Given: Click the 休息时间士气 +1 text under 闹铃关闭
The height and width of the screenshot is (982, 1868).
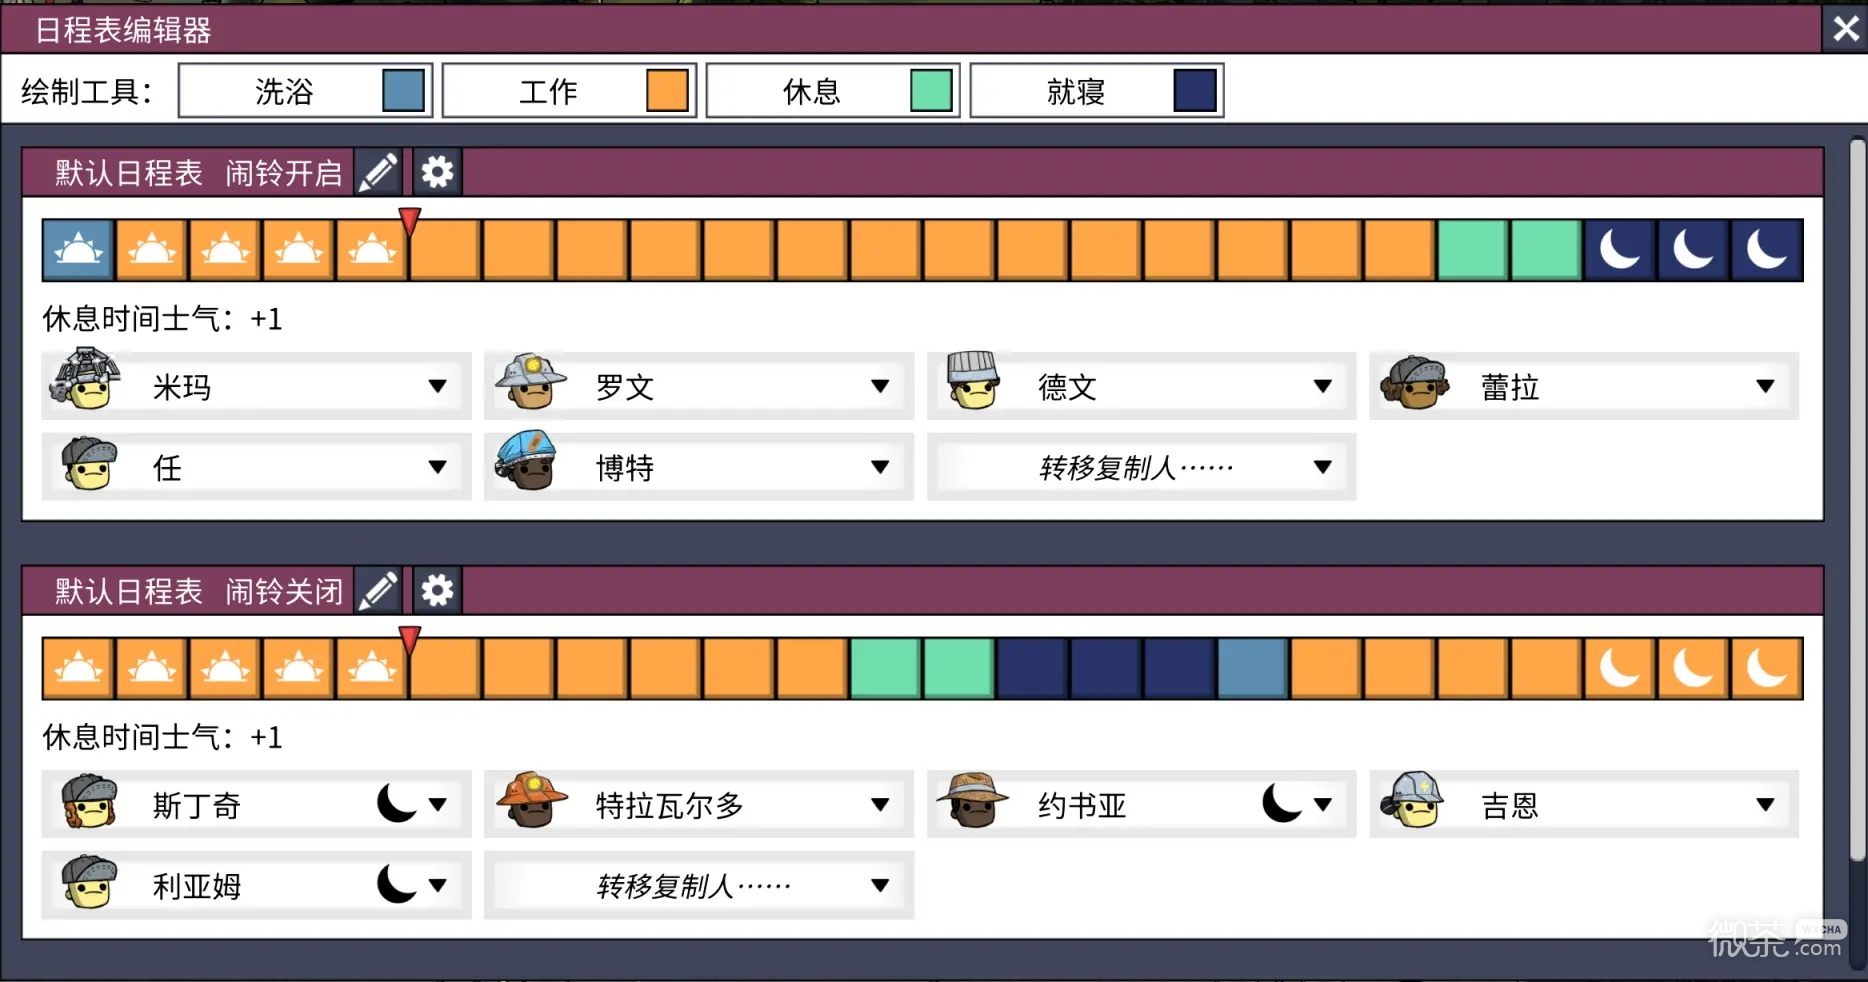Looking at the screenshot, I should tap(162, 737).
